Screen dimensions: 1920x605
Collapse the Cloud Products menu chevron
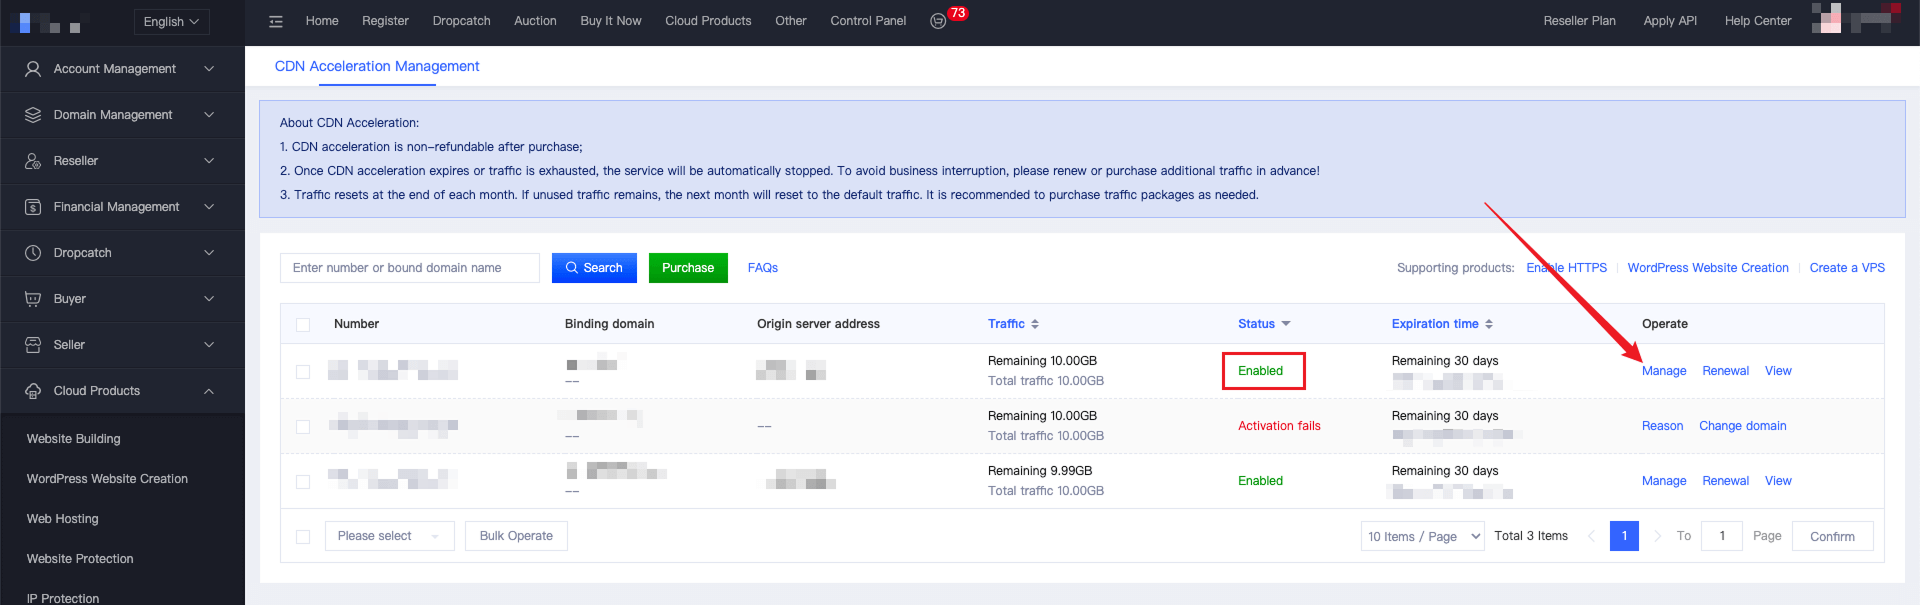[209, 391]
